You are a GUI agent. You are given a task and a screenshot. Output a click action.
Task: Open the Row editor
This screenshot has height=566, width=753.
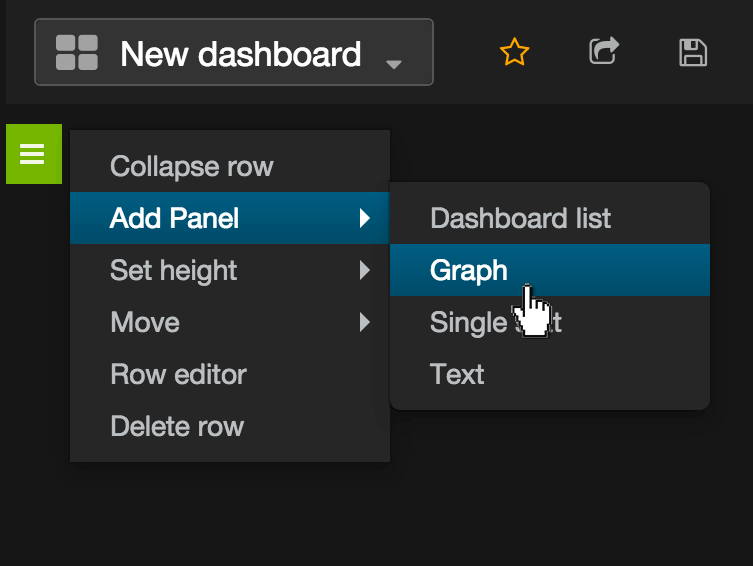coord(178,374)
